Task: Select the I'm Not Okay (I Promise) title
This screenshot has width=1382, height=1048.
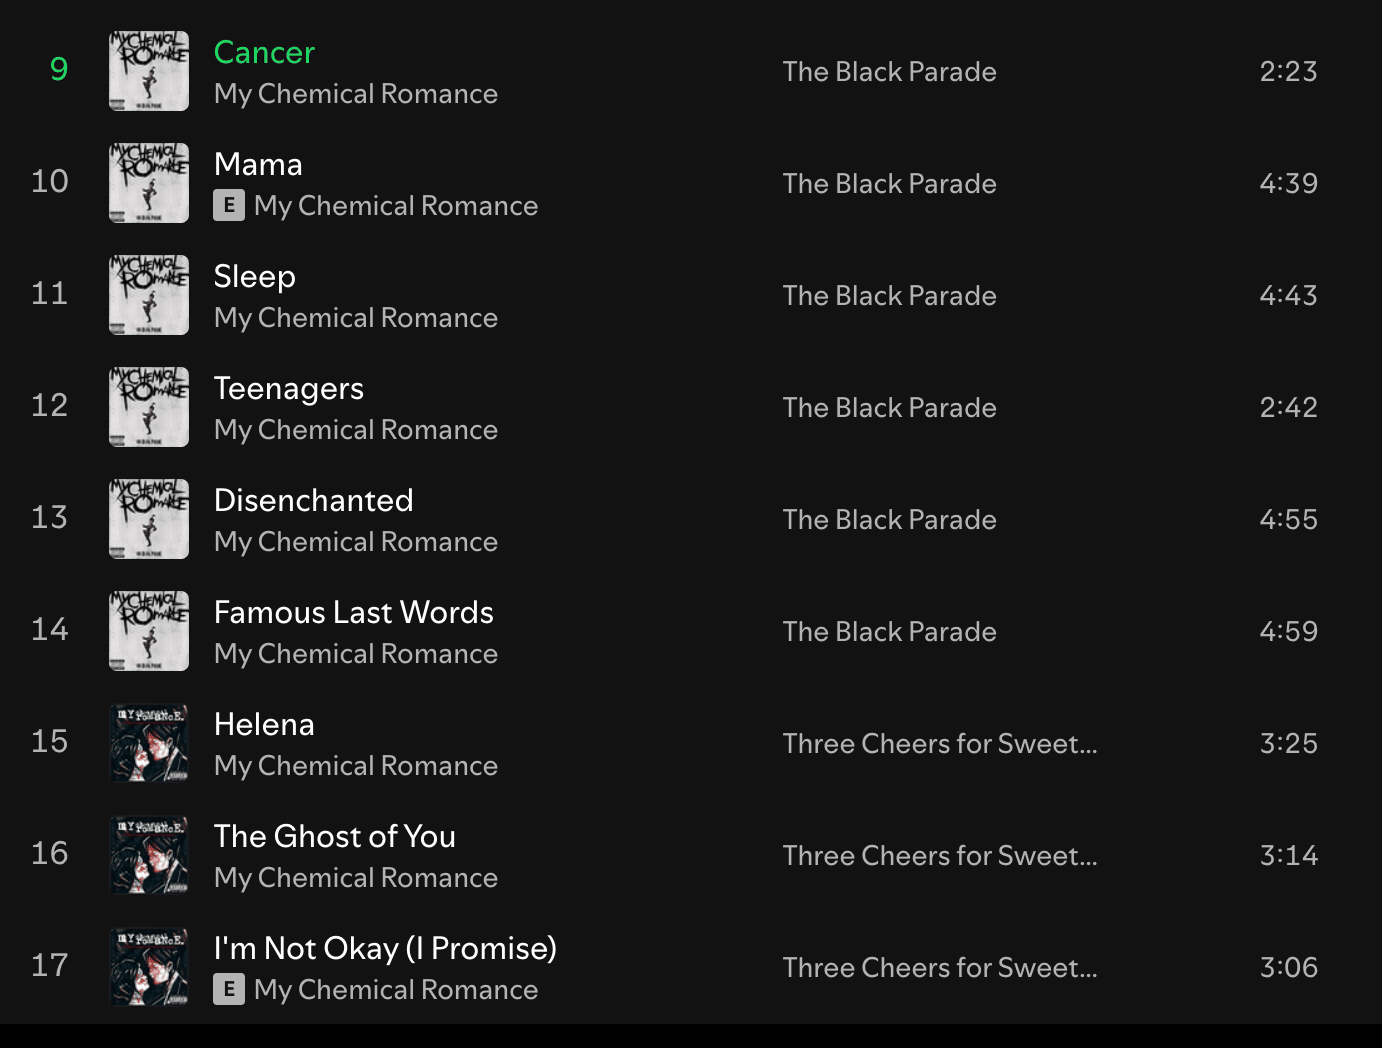Action: (385, 948)
